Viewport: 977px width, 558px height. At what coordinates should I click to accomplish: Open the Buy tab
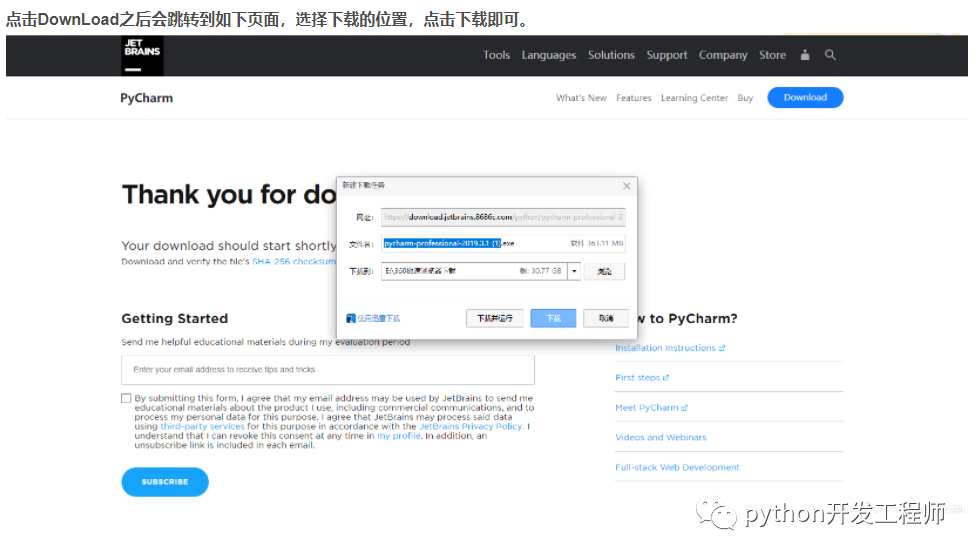(x=745, y=98)
